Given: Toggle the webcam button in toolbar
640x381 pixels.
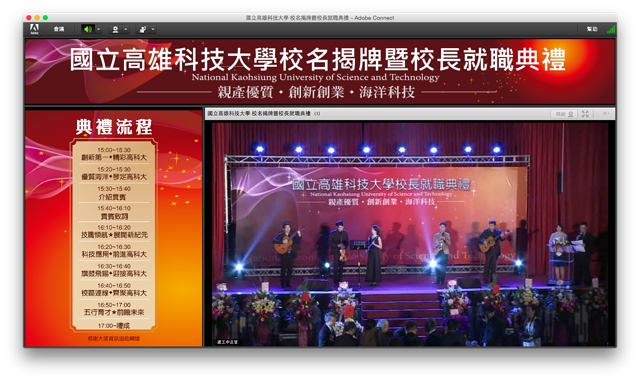Looking at the screenshot, I should point(116,29).
